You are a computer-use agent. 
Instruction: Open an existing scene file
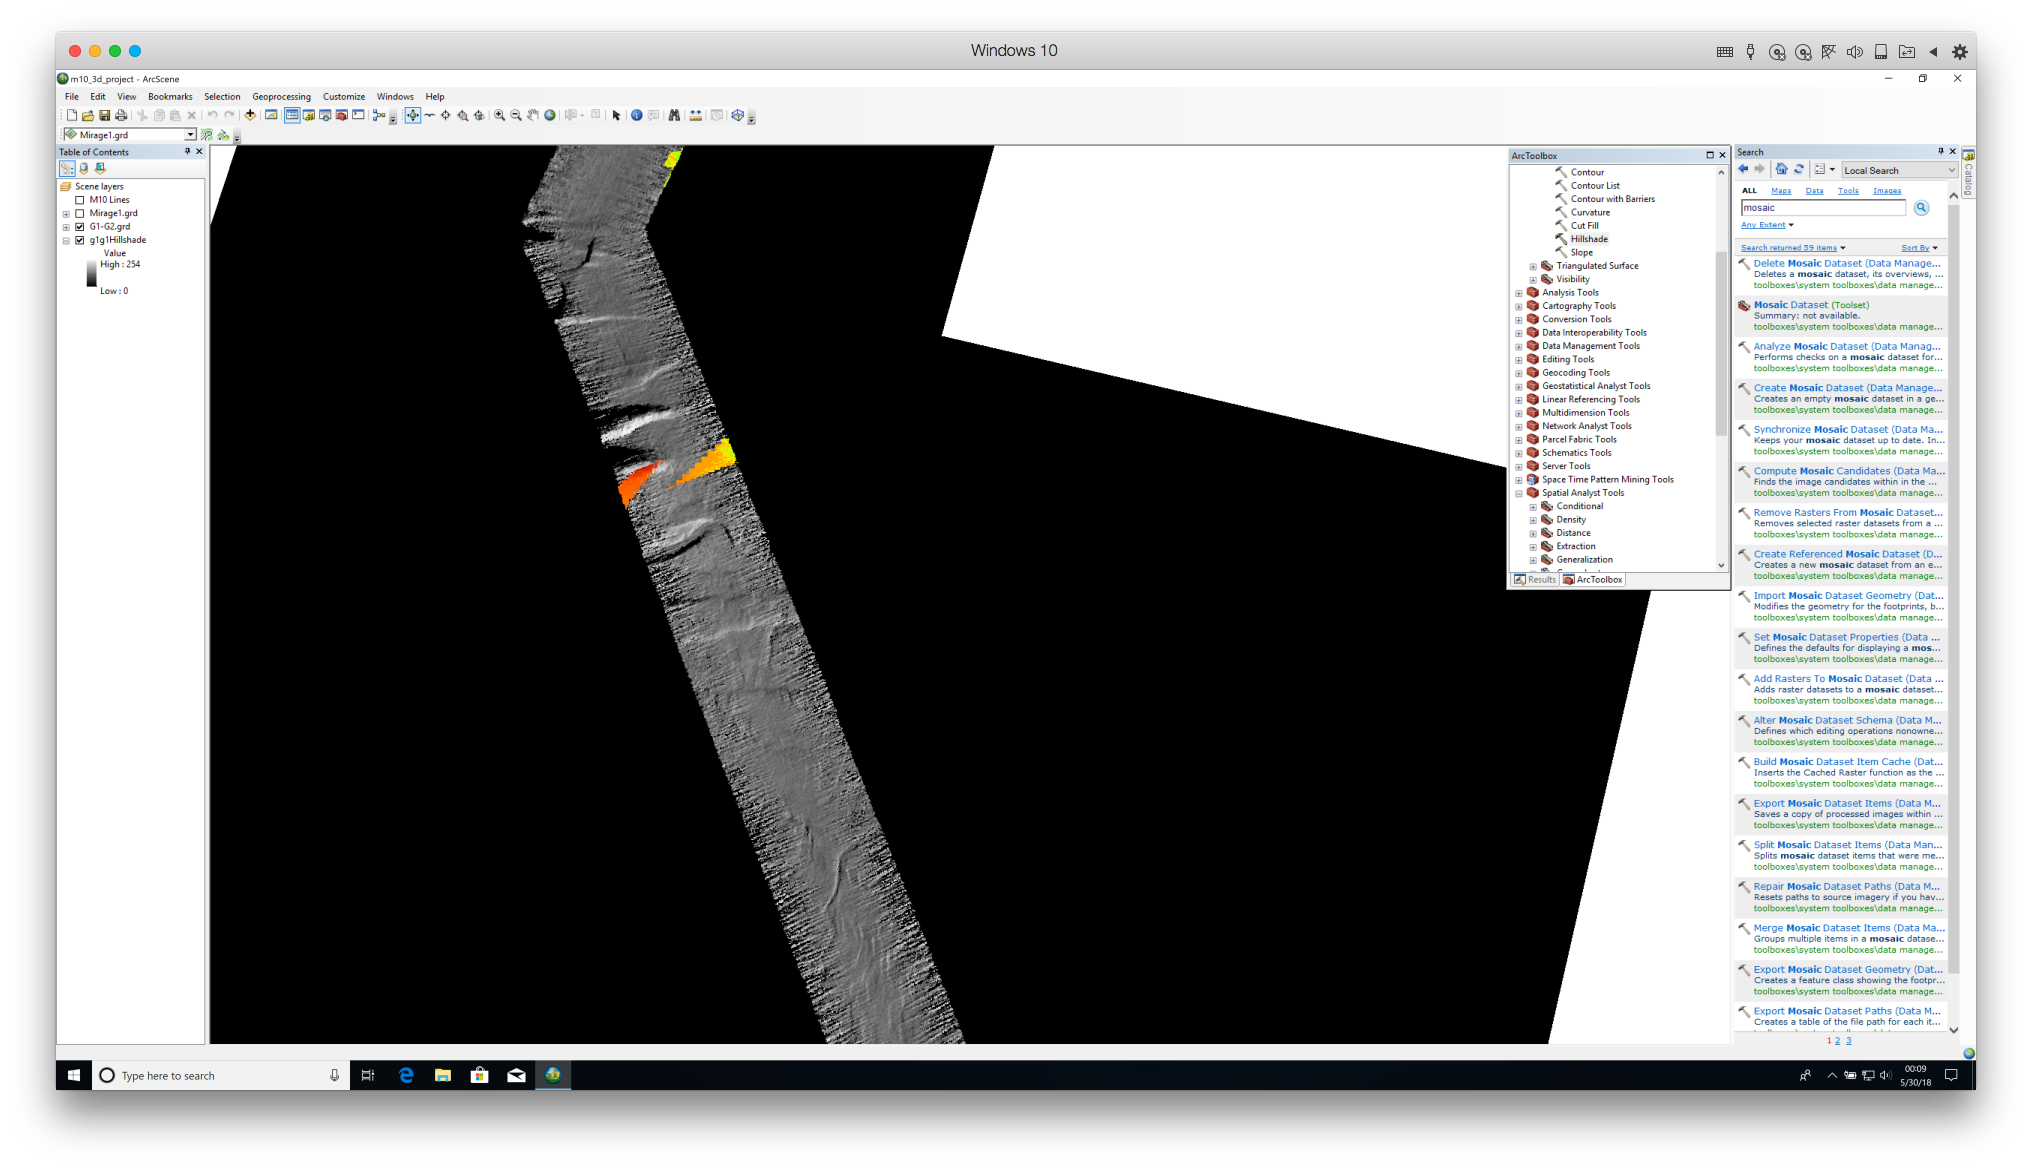coord(88,116)
